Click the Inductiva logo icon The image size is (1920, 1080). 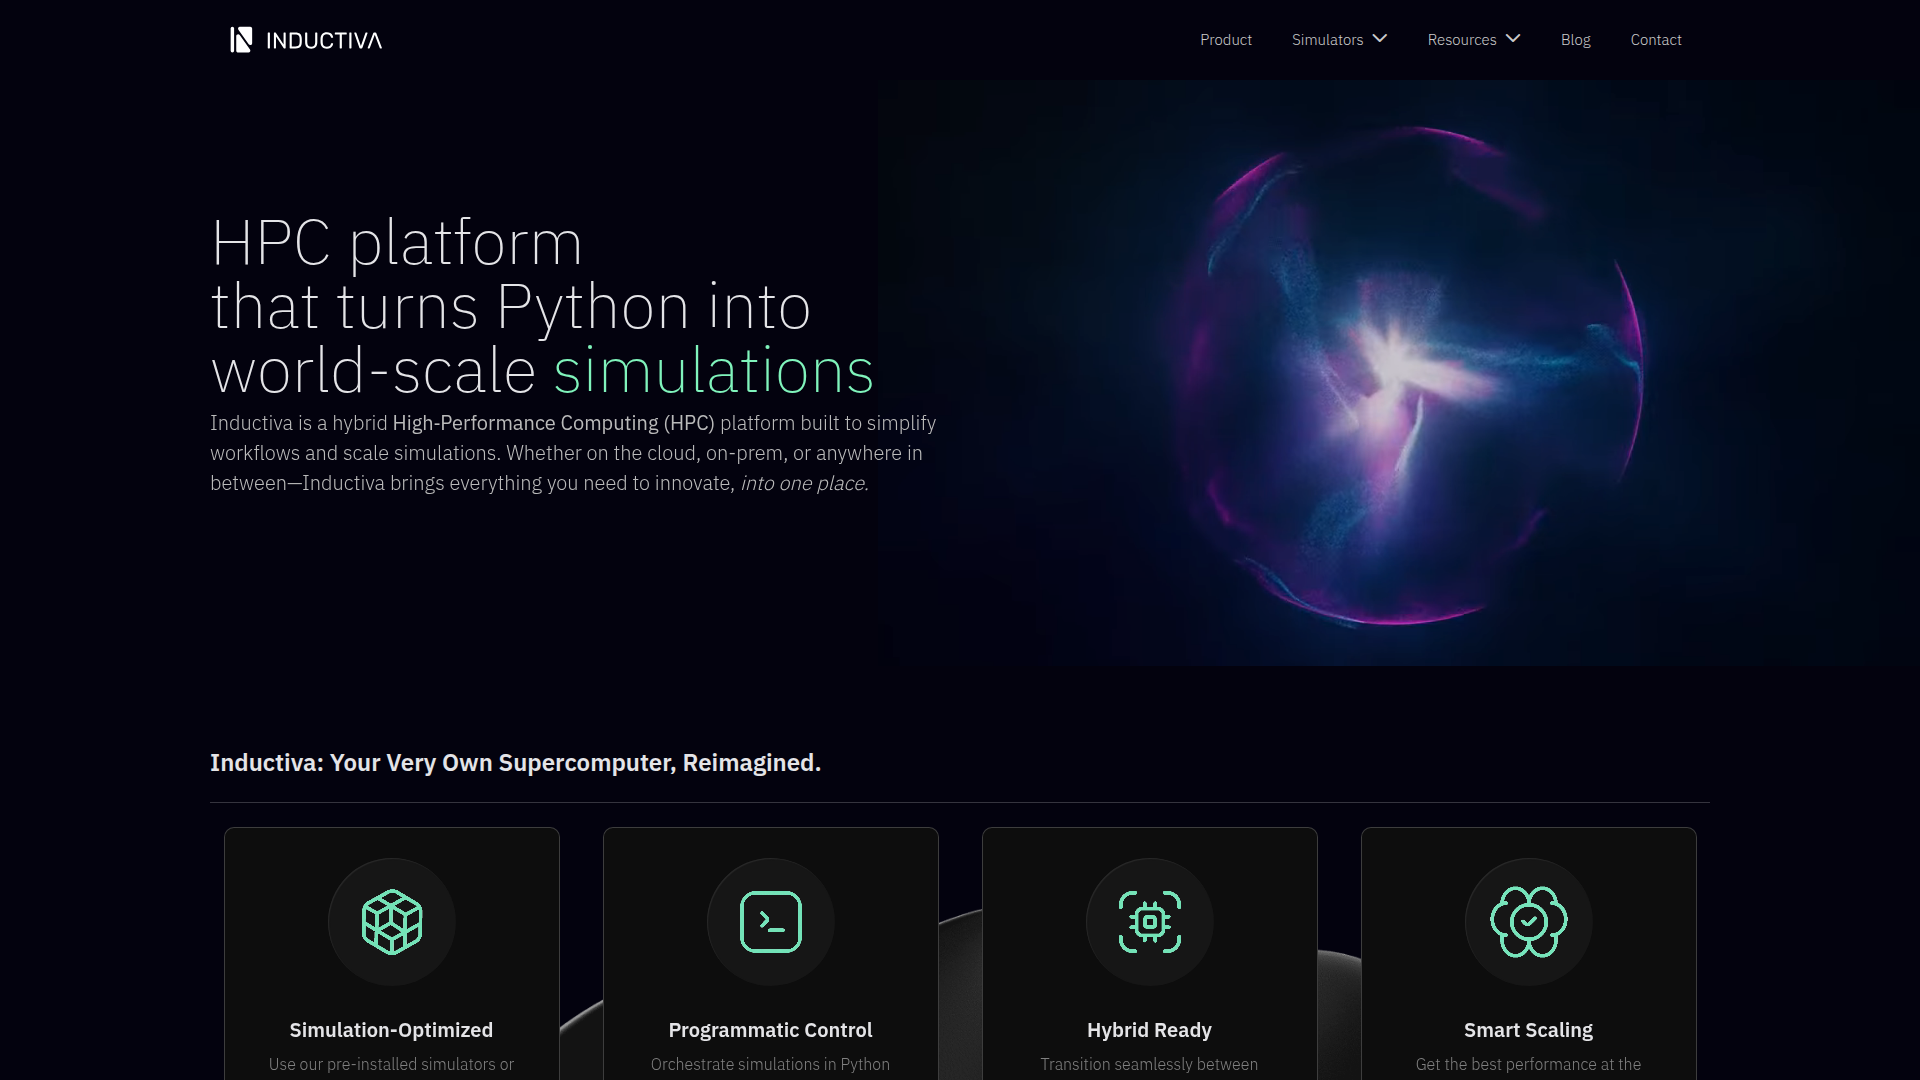(x=241, y=40)
